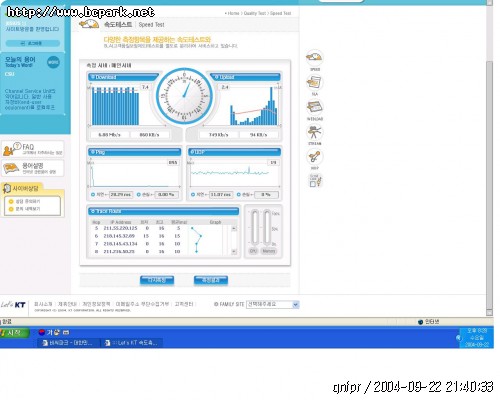Click the 용어설명 book icon

pyautogui.click(x=11, y=168)
